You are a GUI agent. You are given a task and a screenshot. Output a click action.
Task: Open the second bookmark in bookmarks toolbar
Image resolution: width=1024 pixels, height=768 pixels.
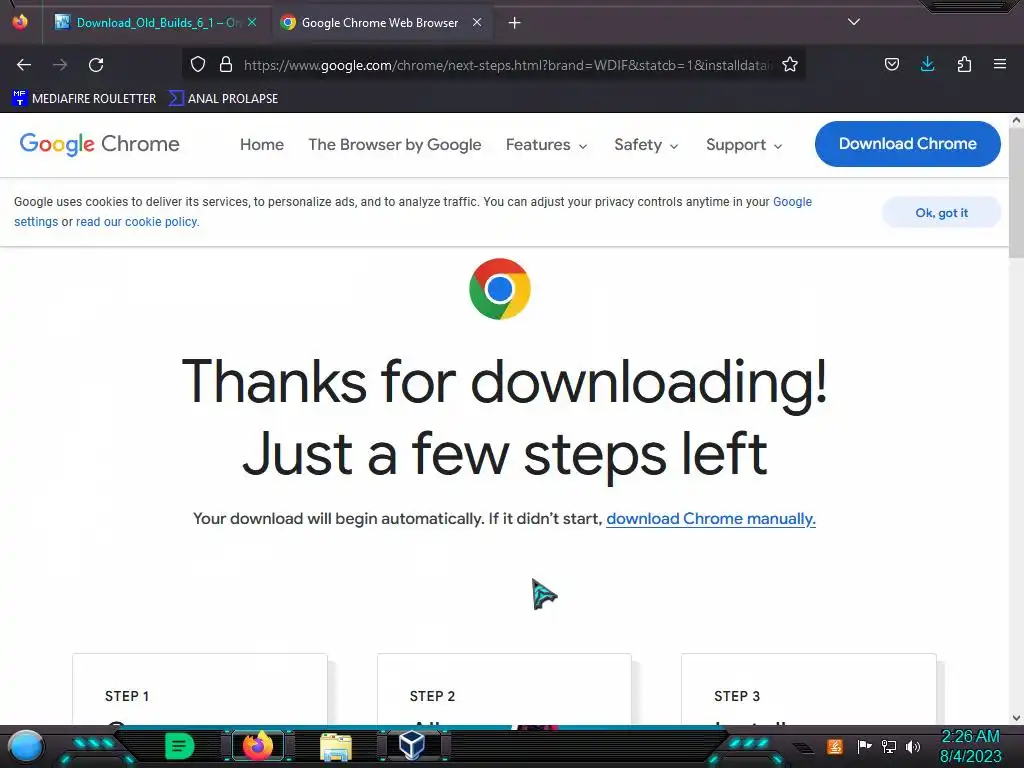click(223, 99)
